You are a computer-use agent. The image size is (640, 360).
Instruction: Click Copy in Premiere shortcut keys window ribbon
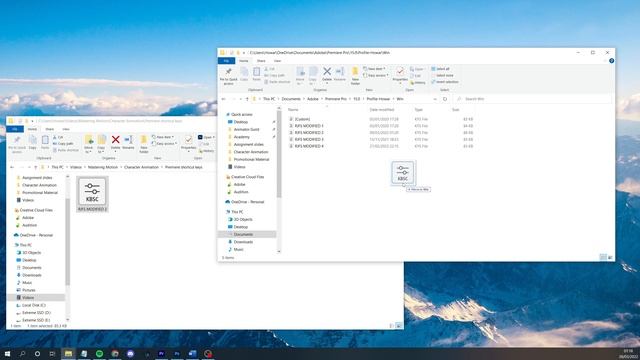point(33,142)
